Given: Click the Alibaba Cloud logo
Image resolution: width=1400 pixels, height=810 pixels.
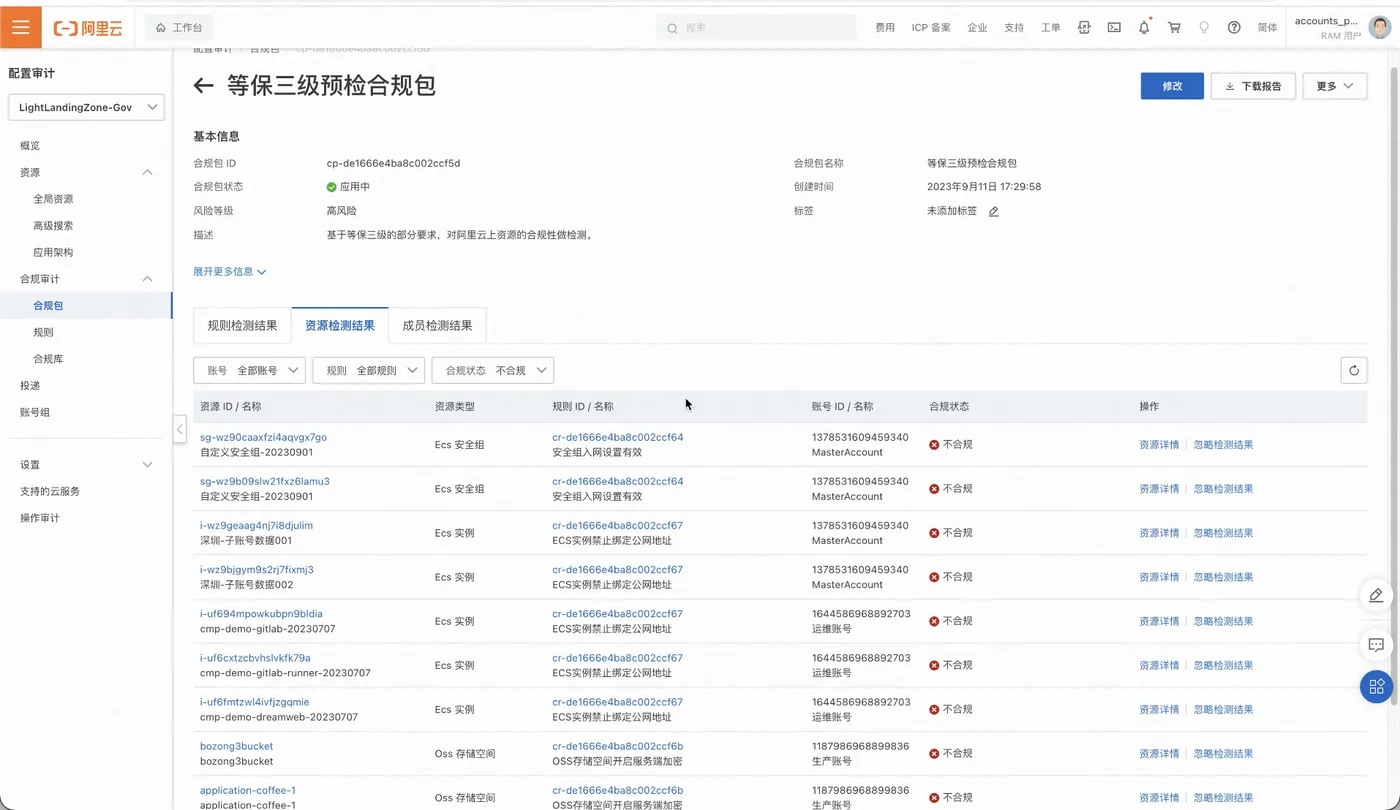Looking at the screenshot, I should point(88,29).
